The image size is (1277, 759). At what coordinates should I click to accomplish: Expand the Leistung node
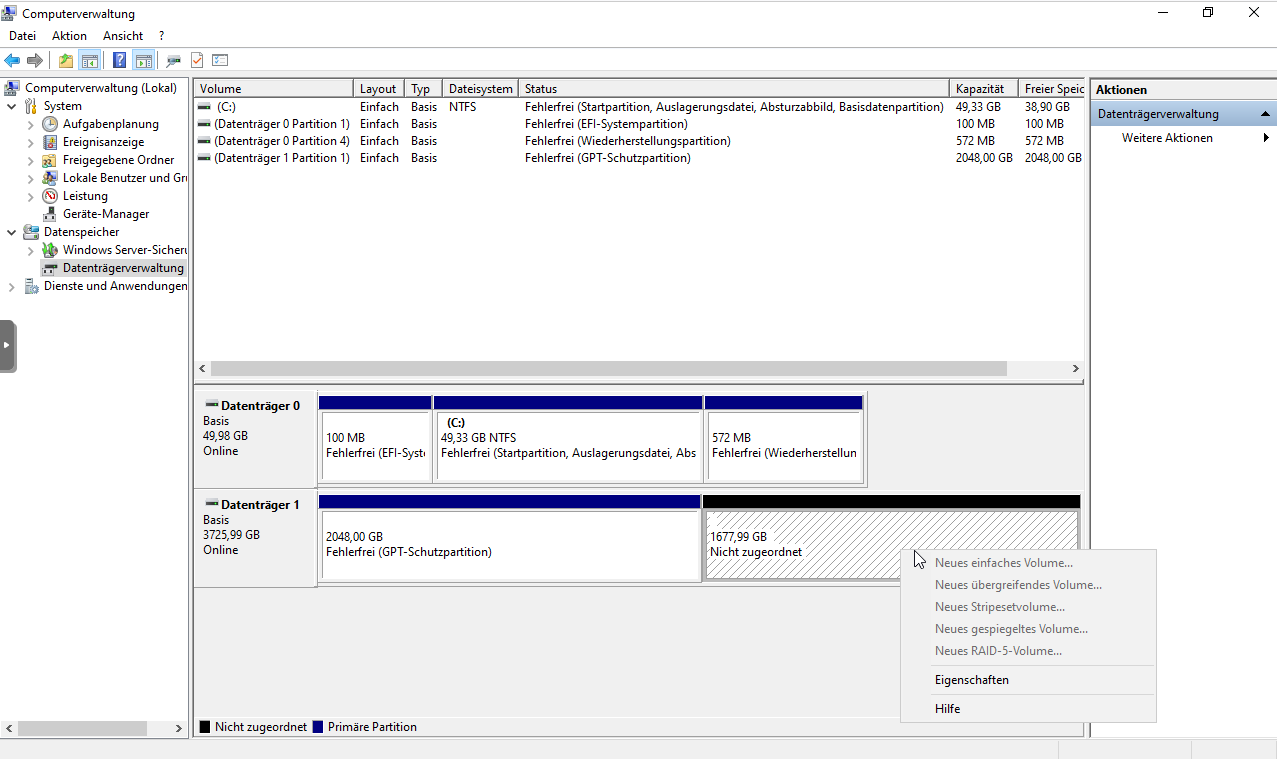pos(31,196)
